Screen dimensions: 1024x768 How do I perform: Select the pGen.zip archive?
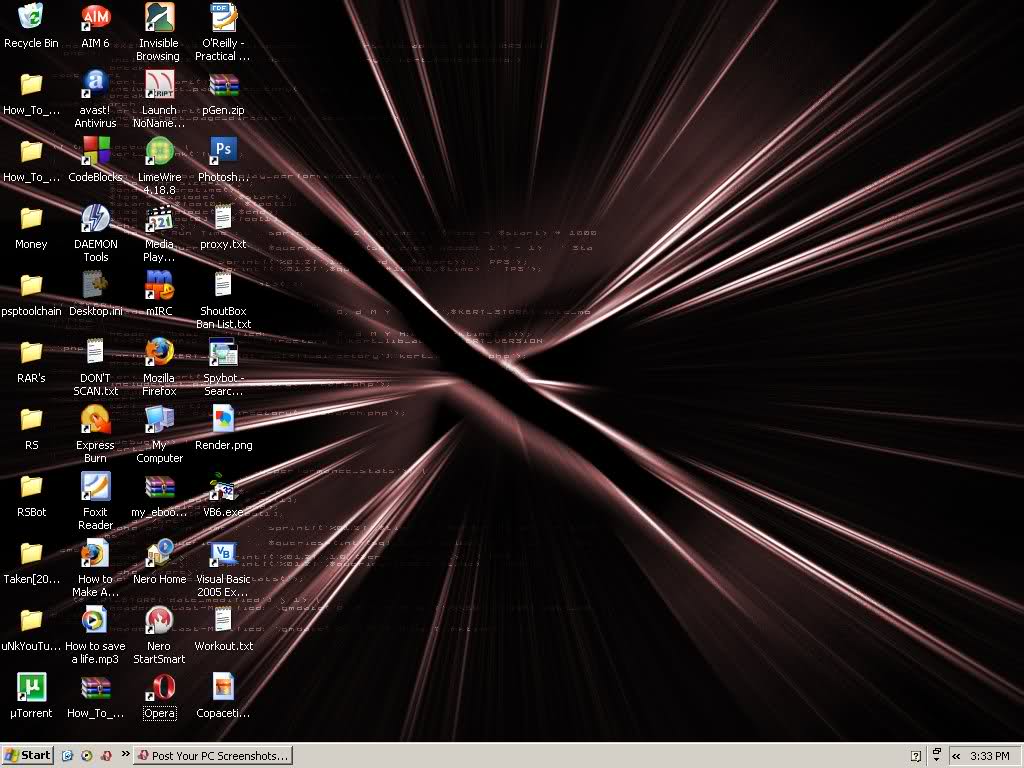223,84
